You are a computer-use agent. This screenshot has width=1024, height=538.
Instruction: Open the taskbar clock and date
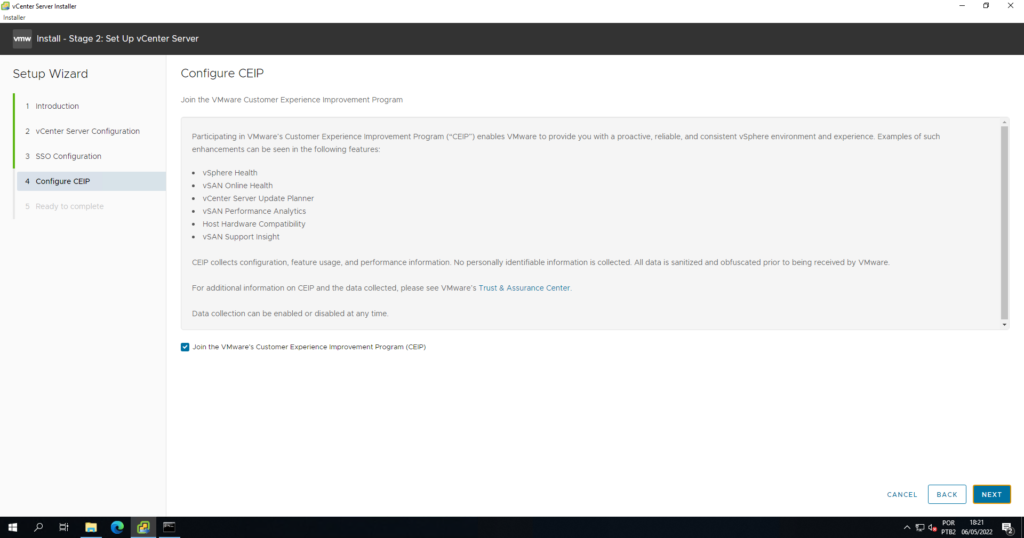(976, 528)
